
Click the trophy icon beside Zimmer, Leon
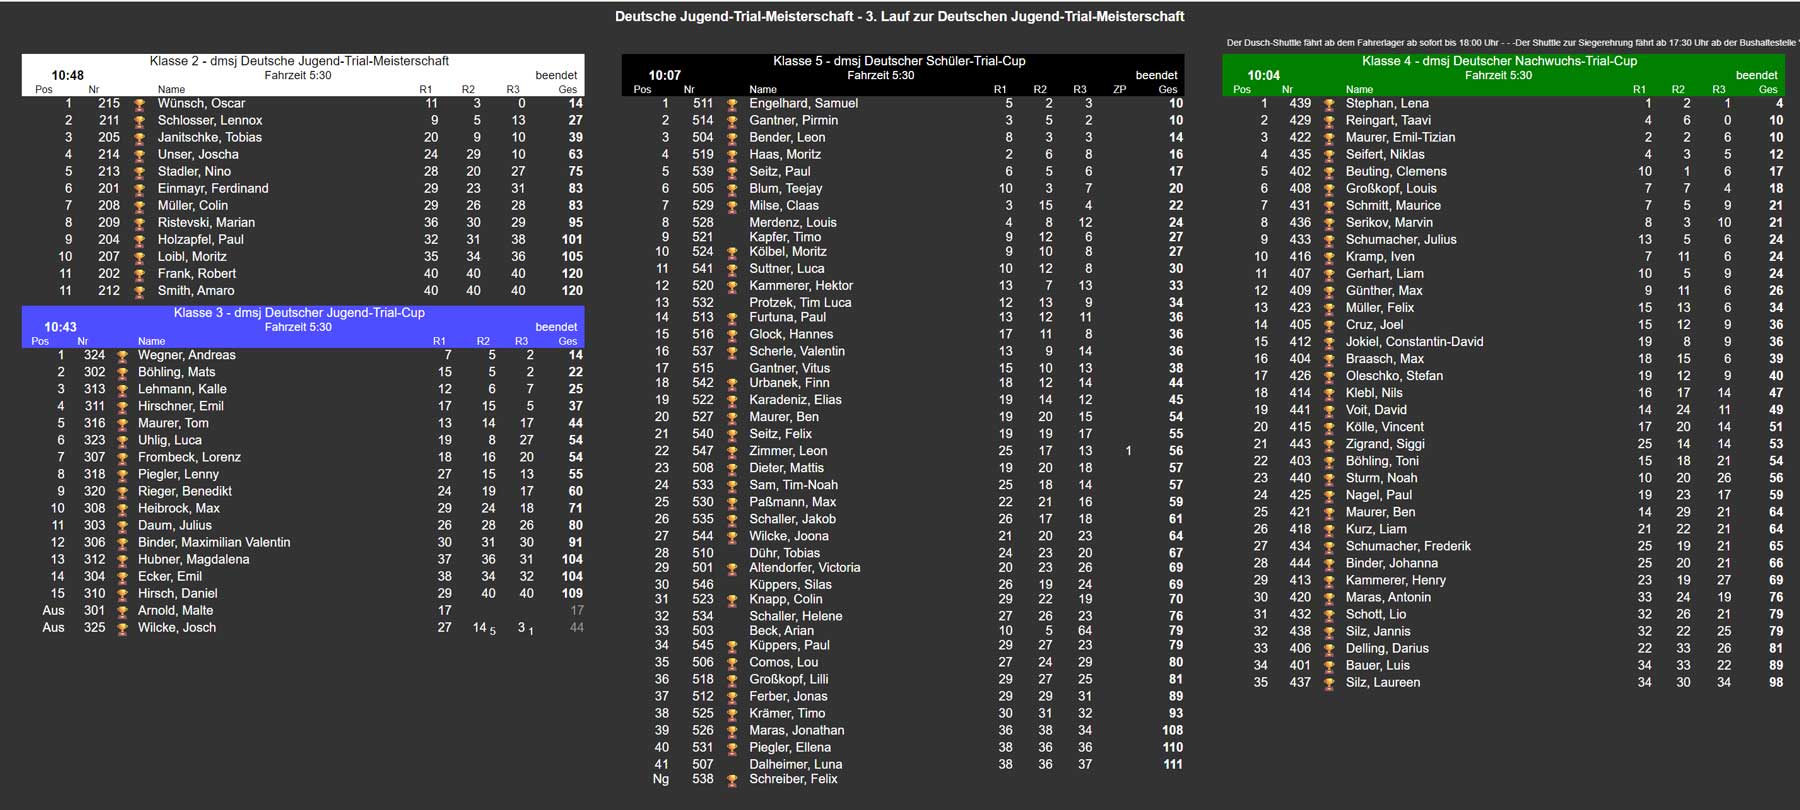click(732, 452)
